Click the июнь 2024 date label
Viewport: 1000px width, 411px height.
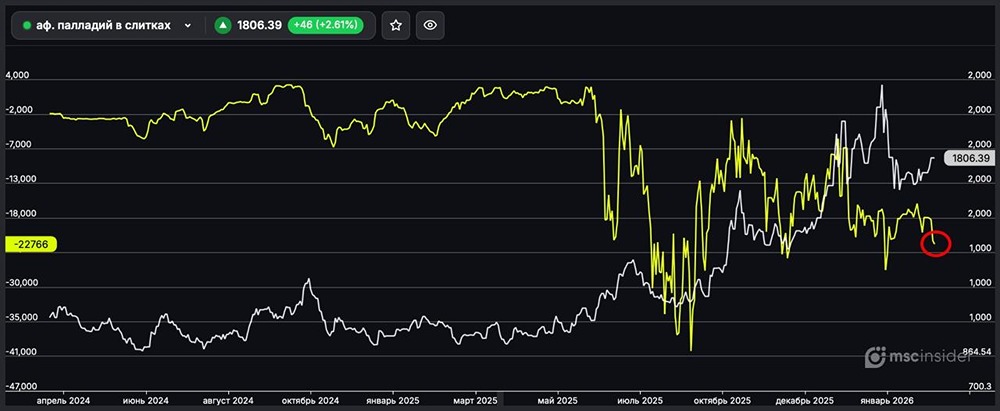(147, 401)
